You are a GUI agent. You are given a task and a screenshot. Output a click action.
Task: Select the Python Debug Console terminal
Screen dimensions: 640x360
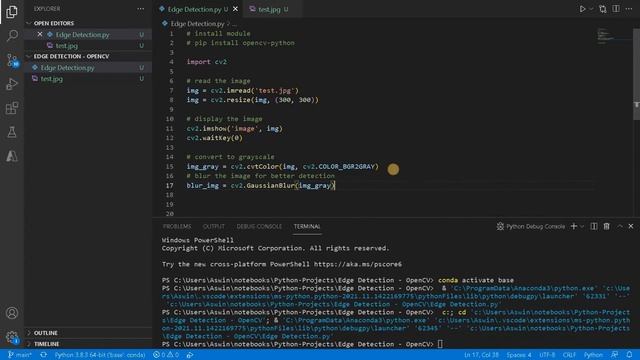pos(531,227)
